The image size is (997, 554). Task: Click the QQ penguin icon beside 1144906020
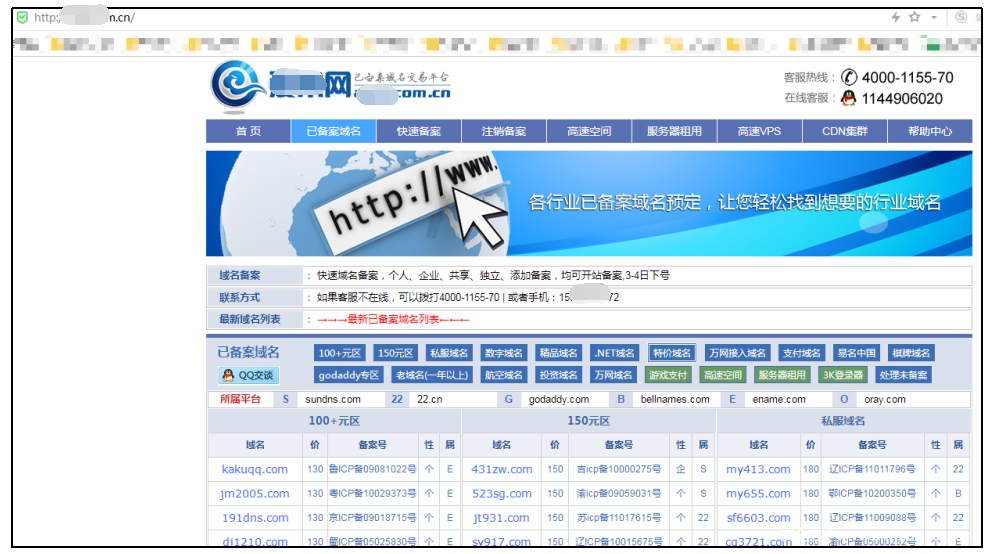coord(848,98)
